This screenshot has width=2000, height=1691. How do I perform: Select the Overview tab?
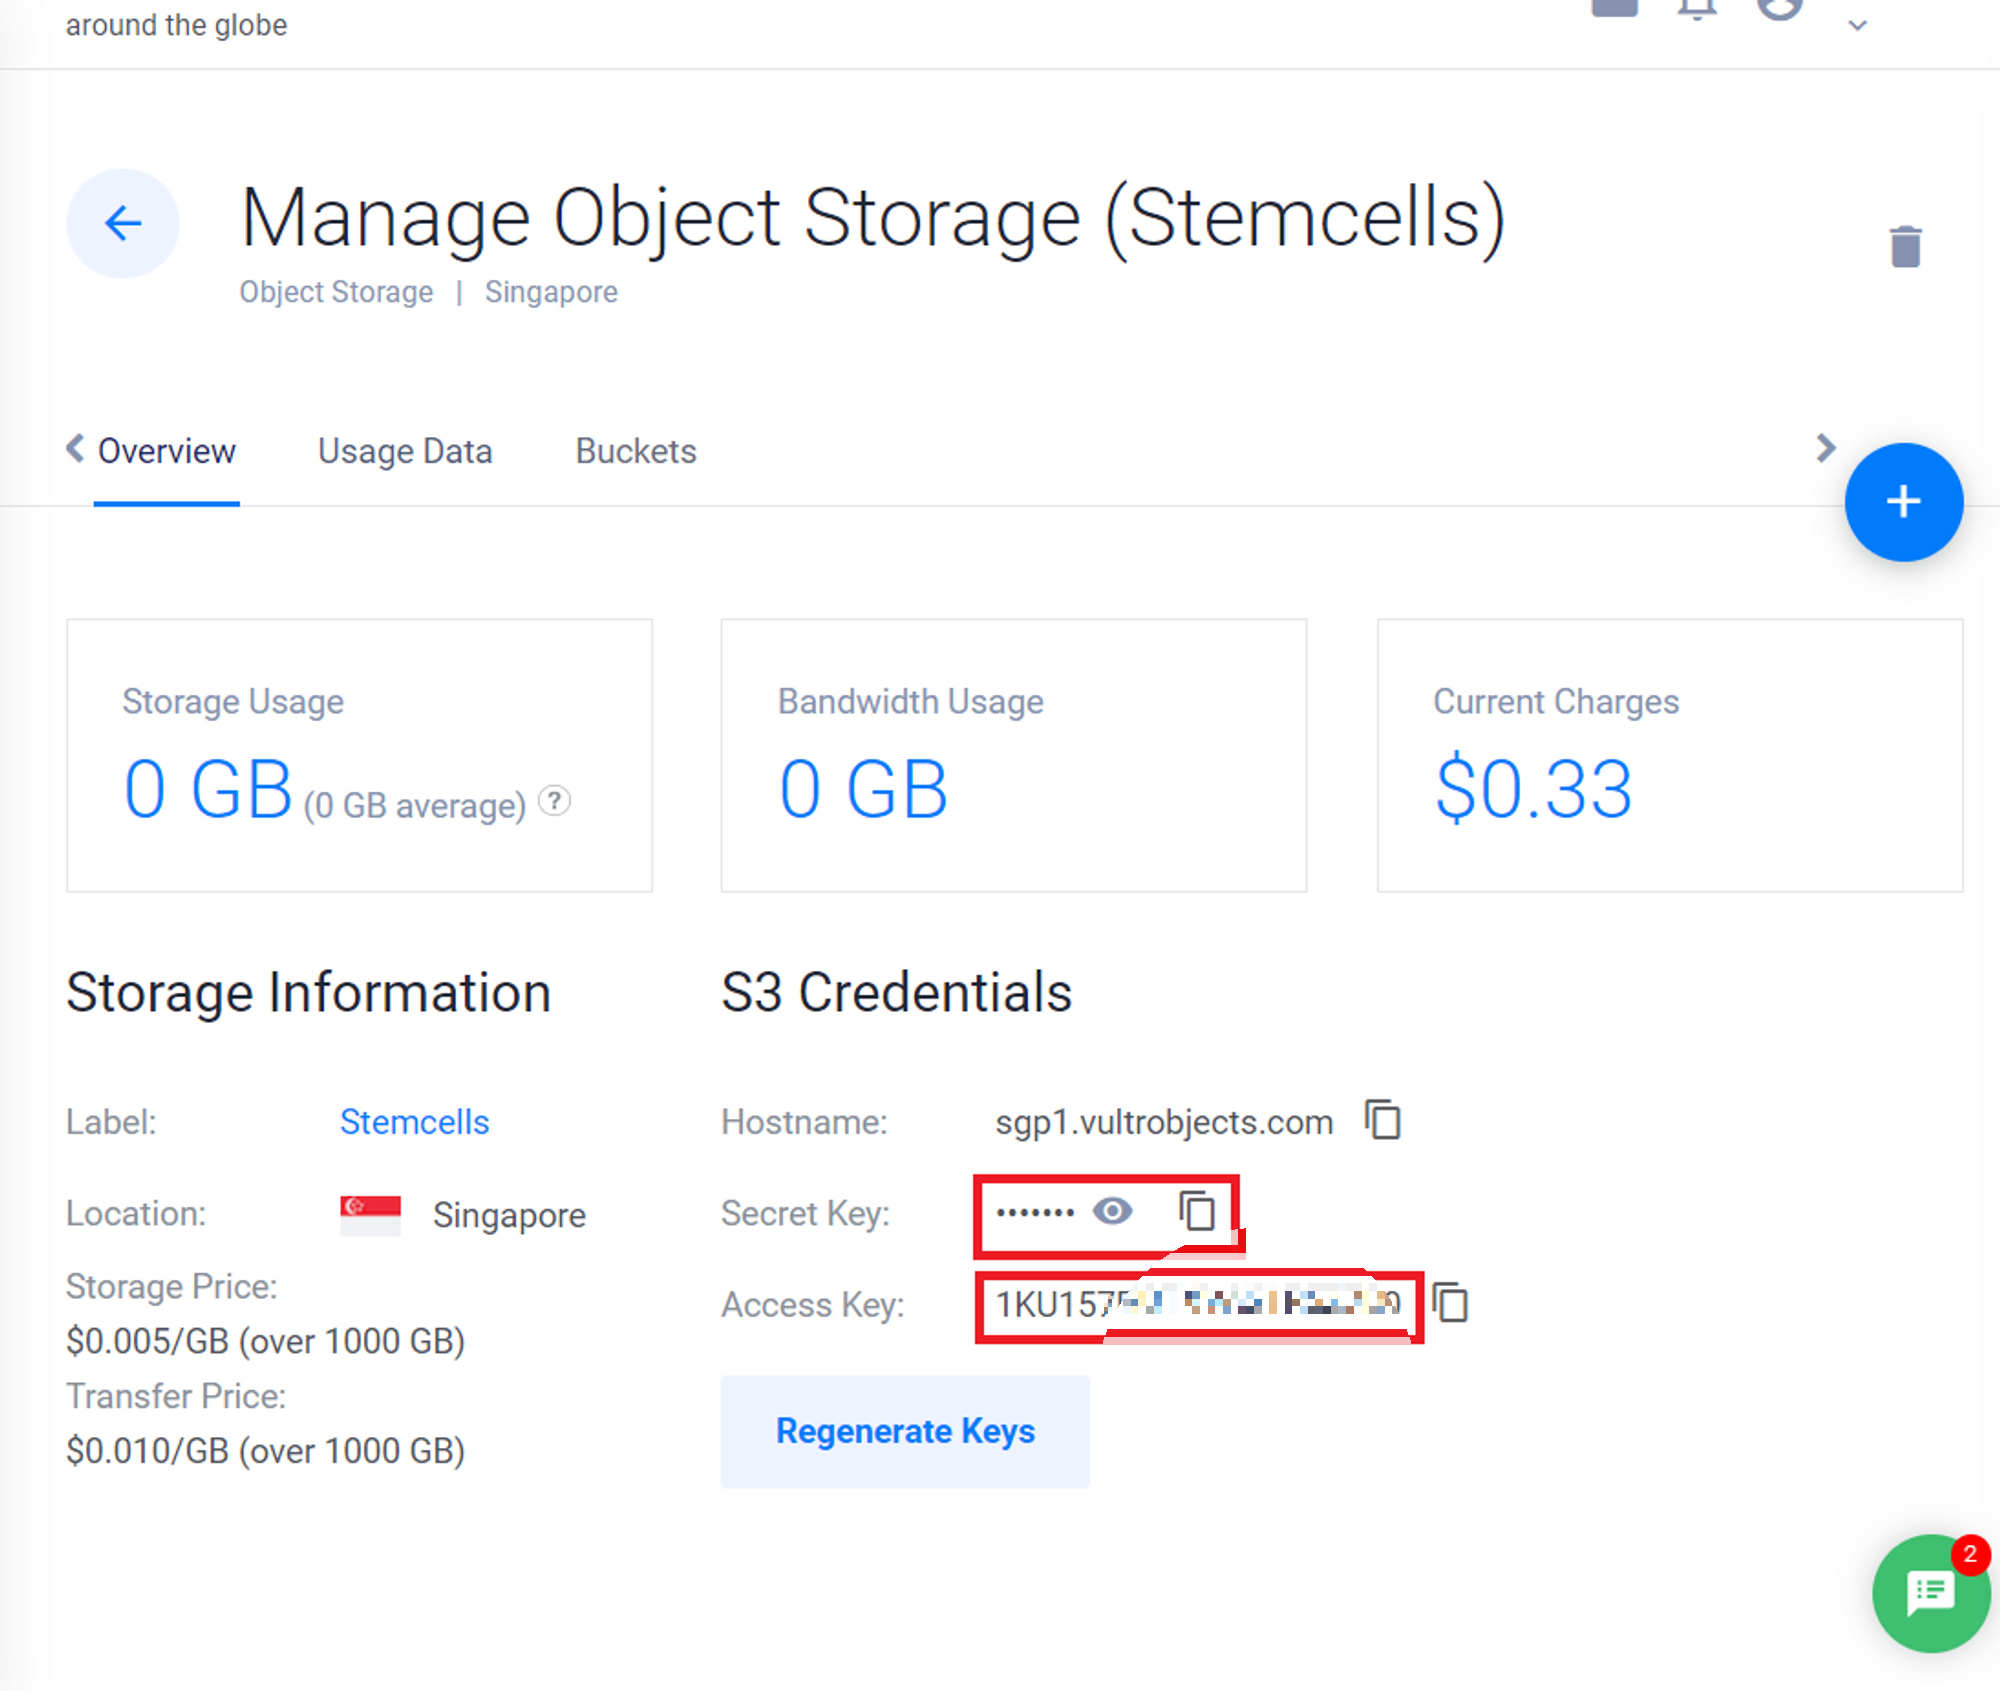[x=166, y=452]
